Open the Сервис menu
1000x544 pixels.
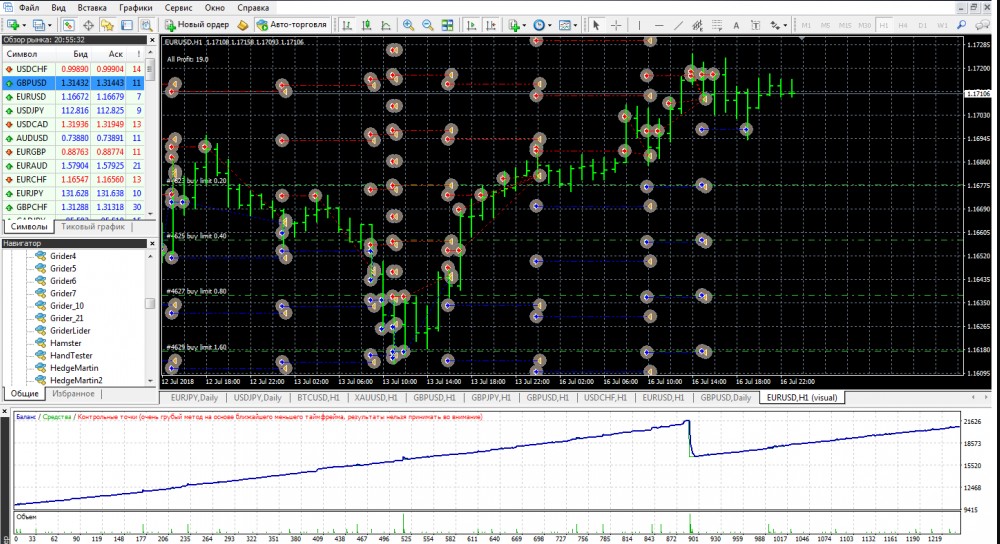[x=178, y=8]
